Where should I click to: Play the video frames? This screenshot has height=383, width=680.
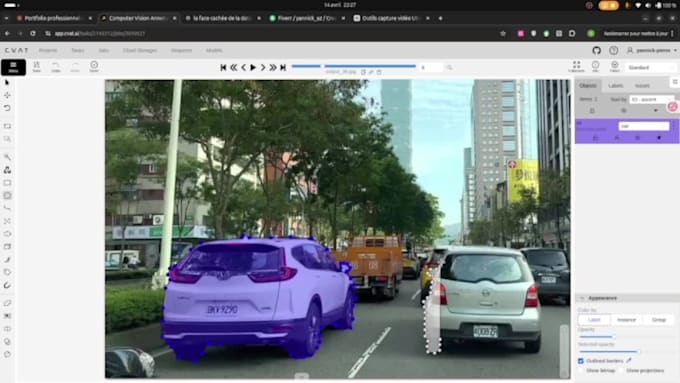(x=253, y=67)
